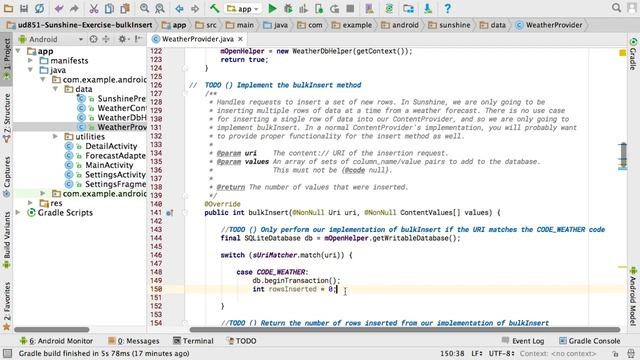Open the AVD Manager icon
This screenshot has width=640, height=360.
[369, 8]
